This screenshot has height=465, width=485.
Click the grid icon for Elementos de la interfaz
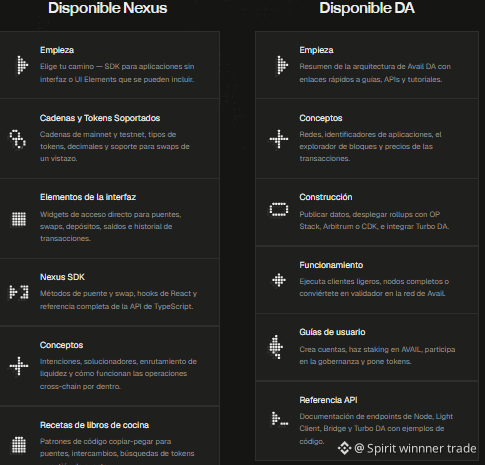coord(19,219)
